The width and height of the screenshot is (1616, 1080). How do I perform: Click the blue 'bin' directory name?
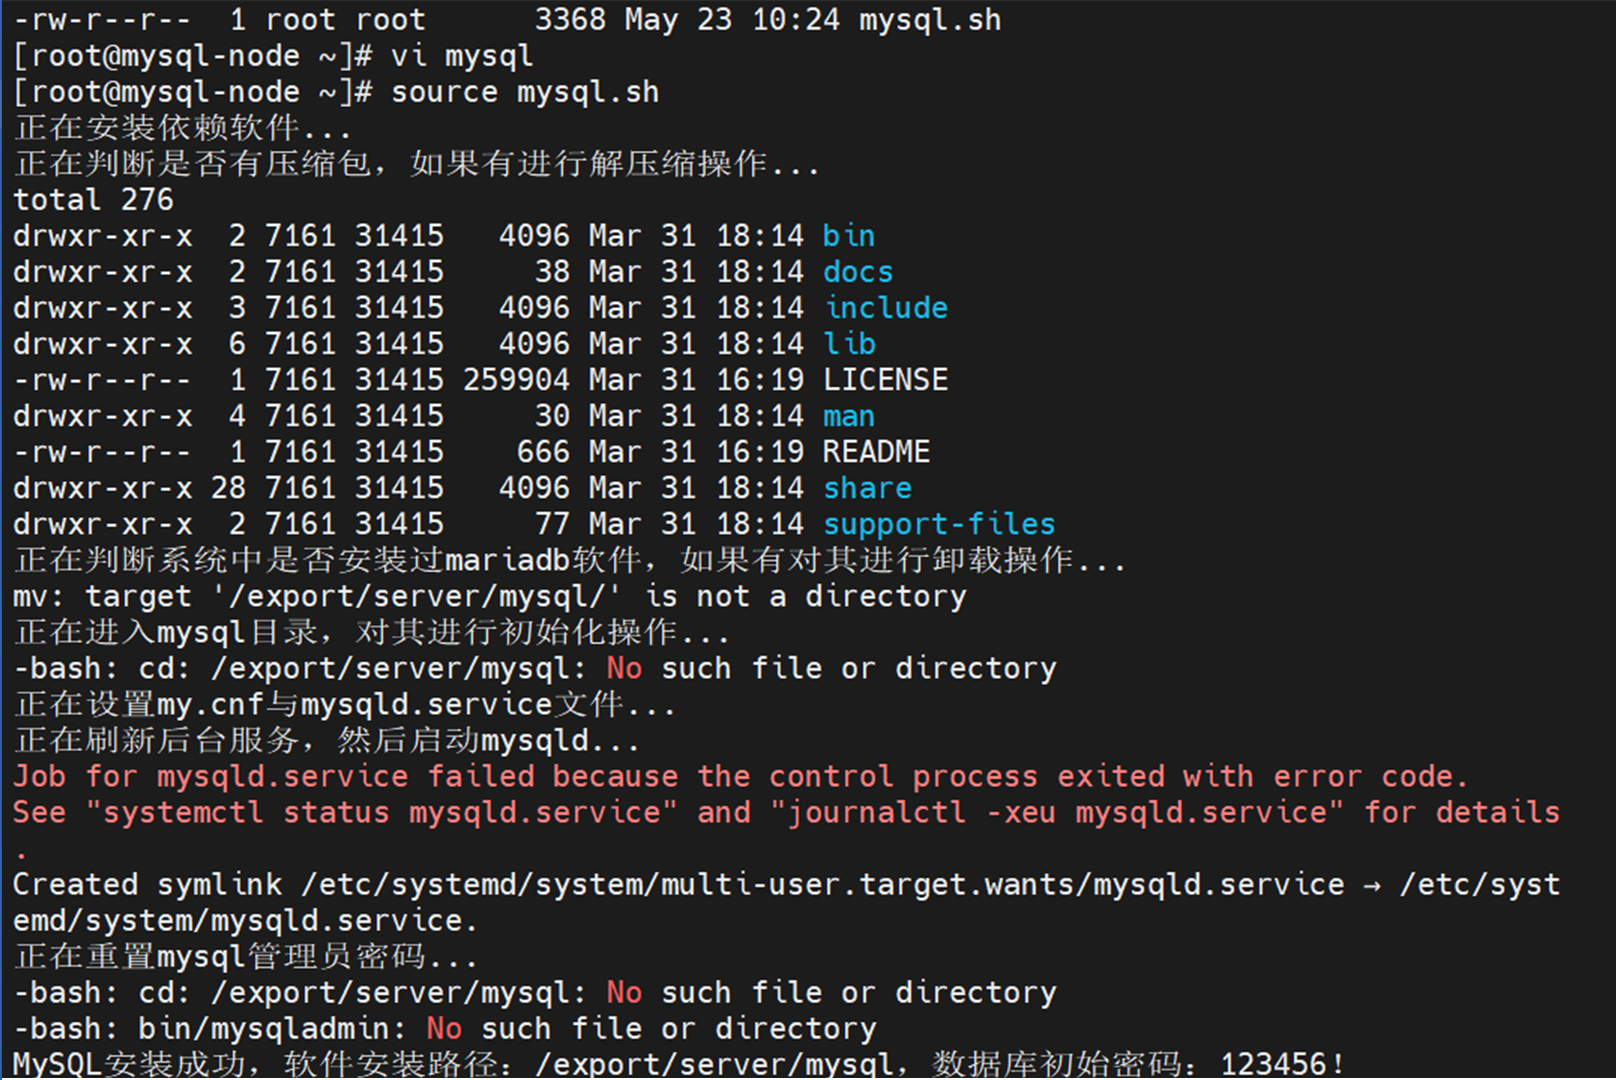tap(848, 236)
